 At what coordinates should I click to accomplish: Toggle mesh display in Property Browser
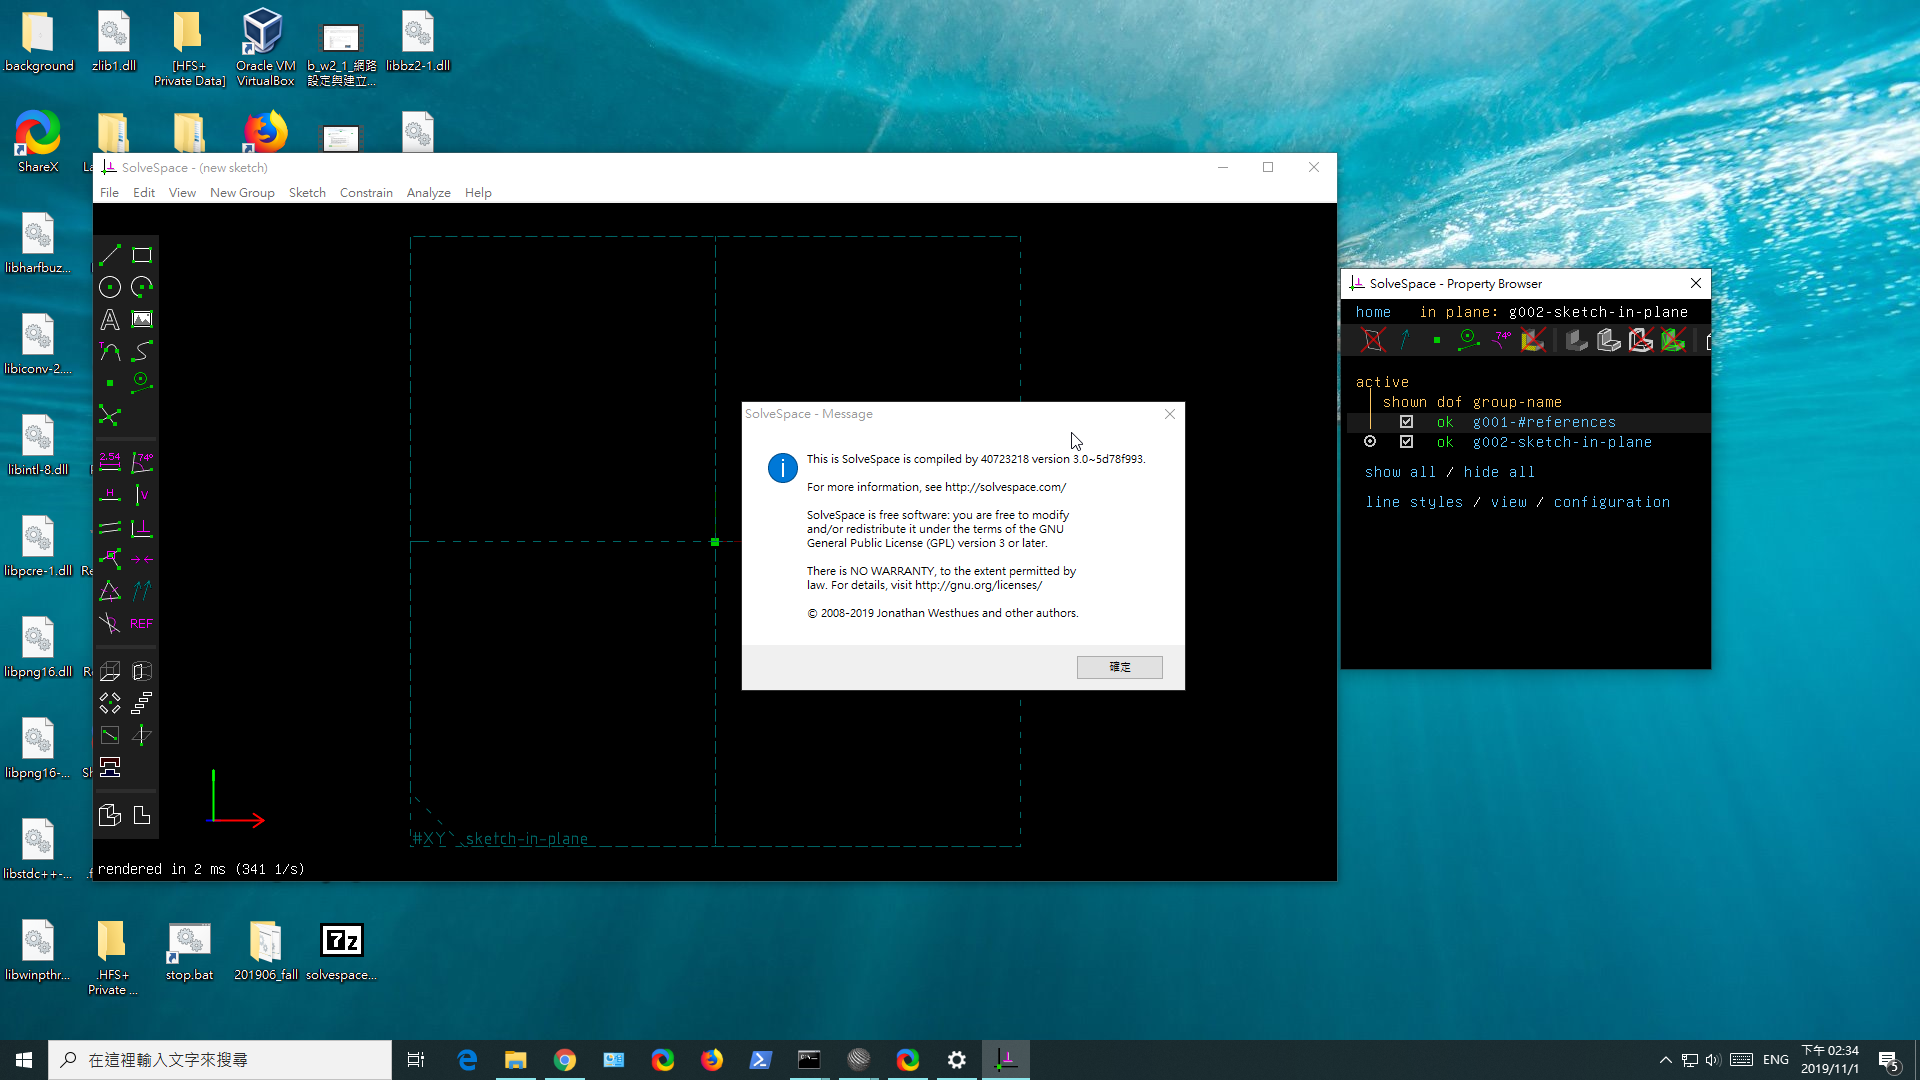tap(1673, 340)
